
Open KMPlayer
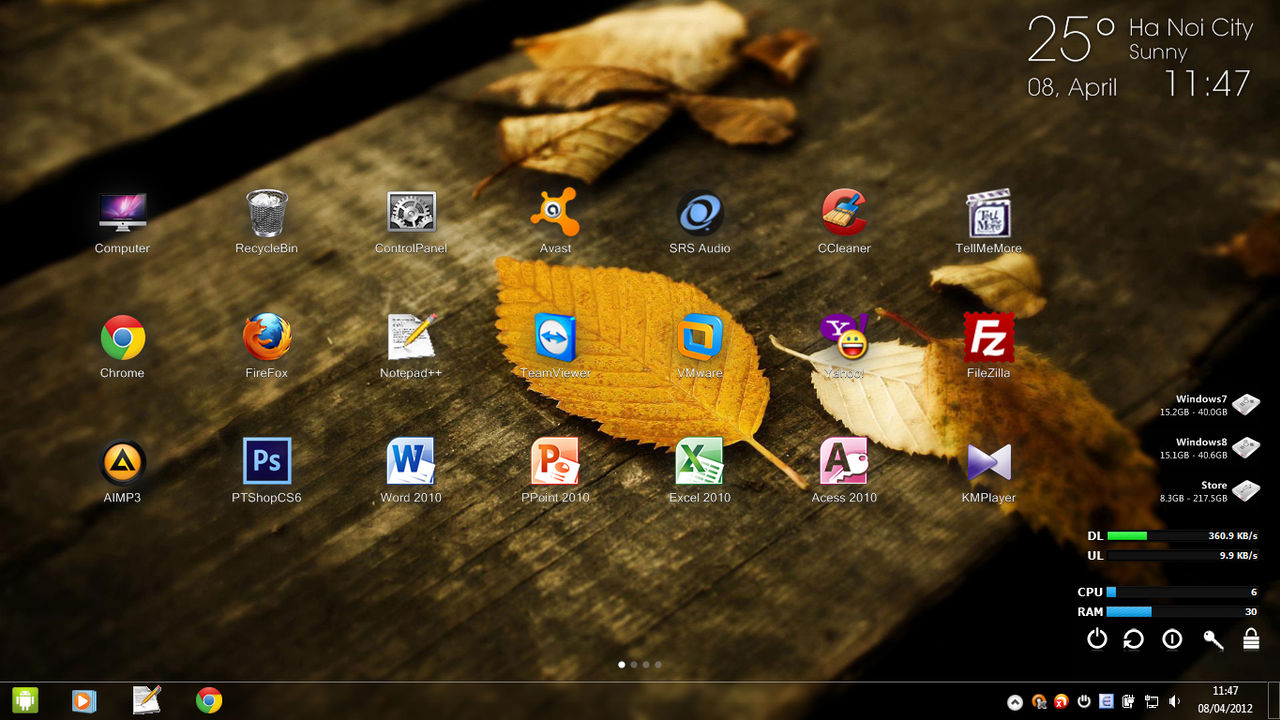click(x=988, y=463)
